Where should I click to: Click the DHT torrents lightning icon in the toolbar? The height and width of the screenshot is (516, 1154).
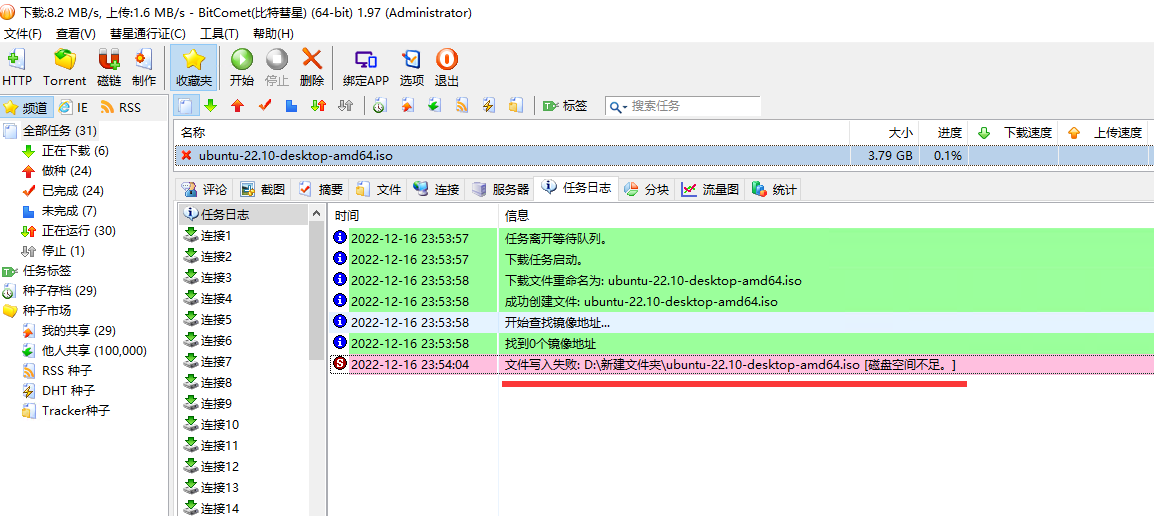click(x=489, y=106)
